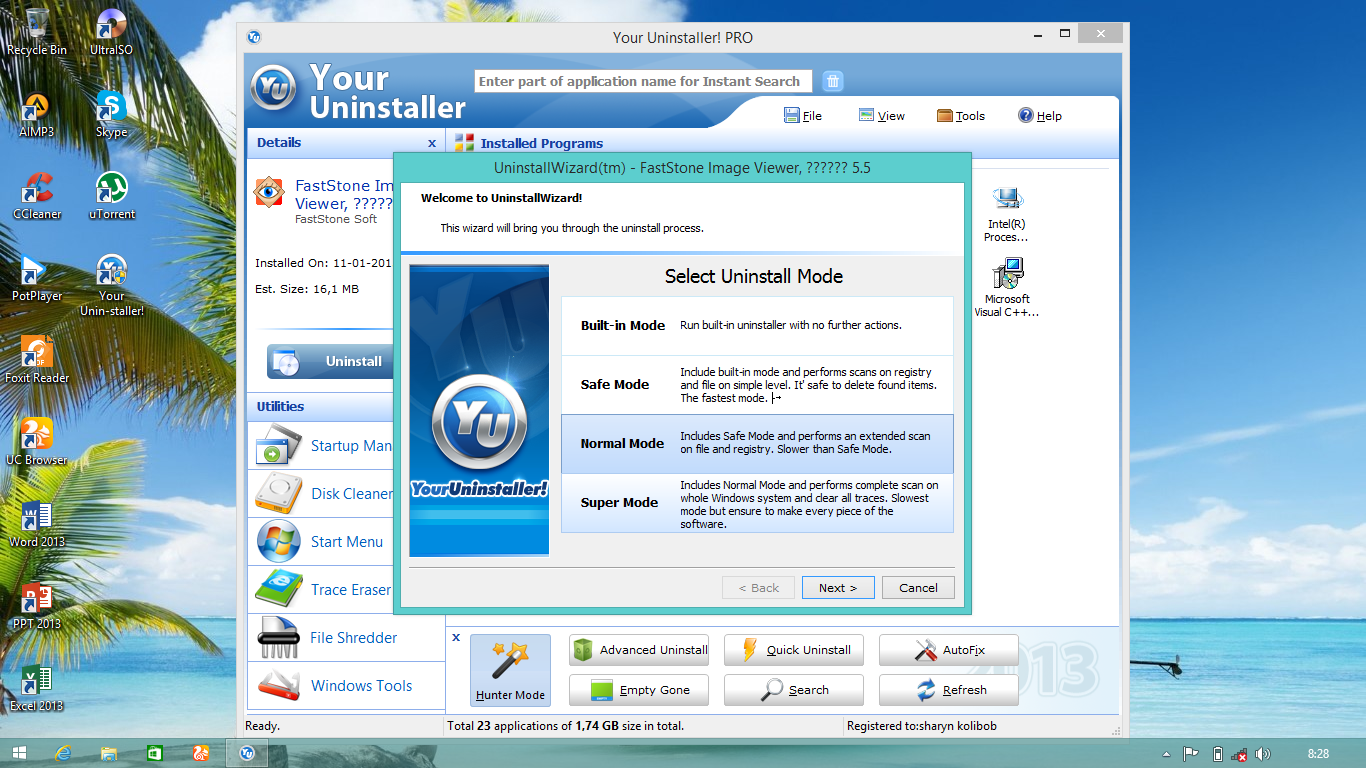Image resolution: width=1366 pixels, height=768 pixels.
Task: Select Intel(R) Processor program icon
Action: pyautogui.click(x=1006, y=214)
